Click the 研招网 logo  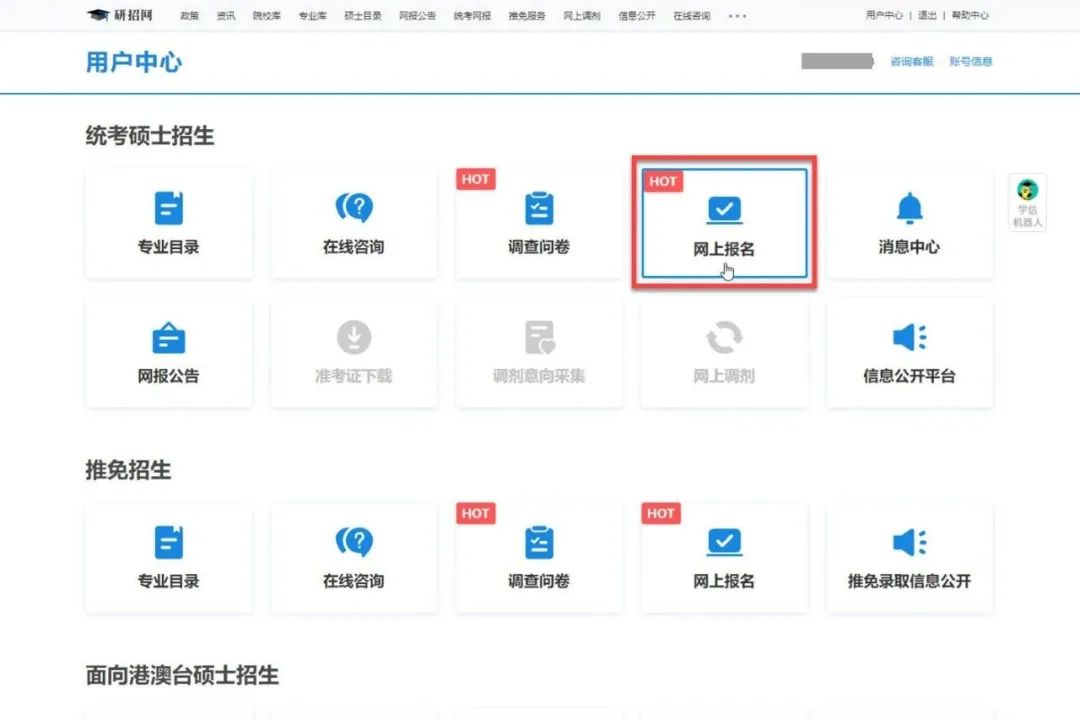[120, 15]
